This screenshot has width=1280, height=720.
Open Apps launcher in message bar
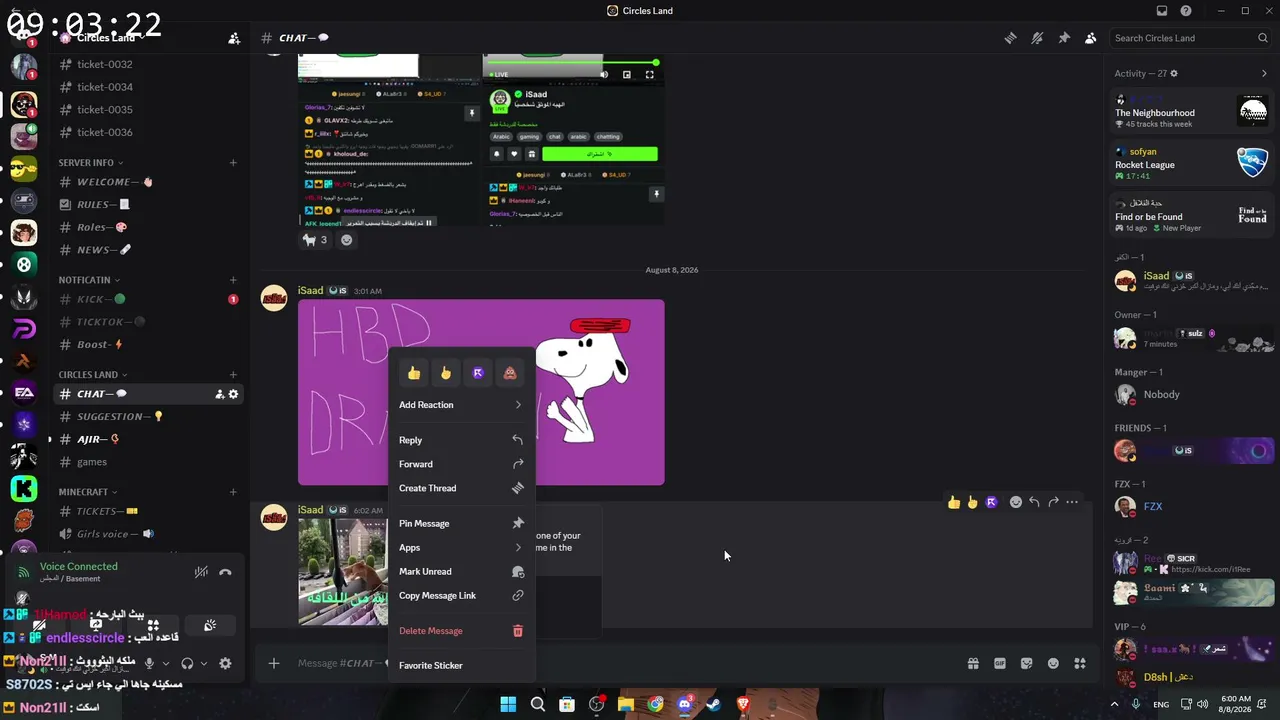[x=1080, y=663]
